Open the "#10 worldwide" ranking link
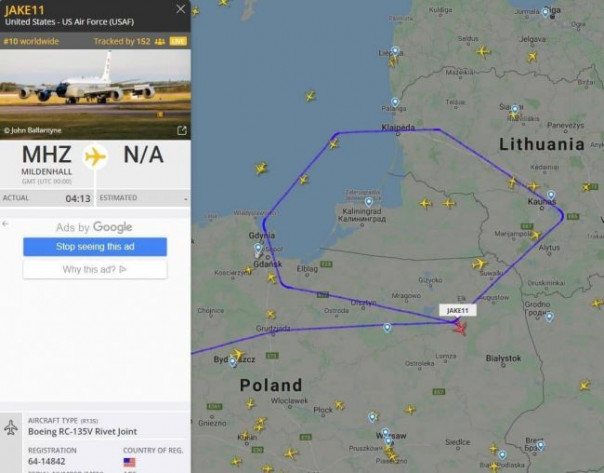 click(31, 41)
